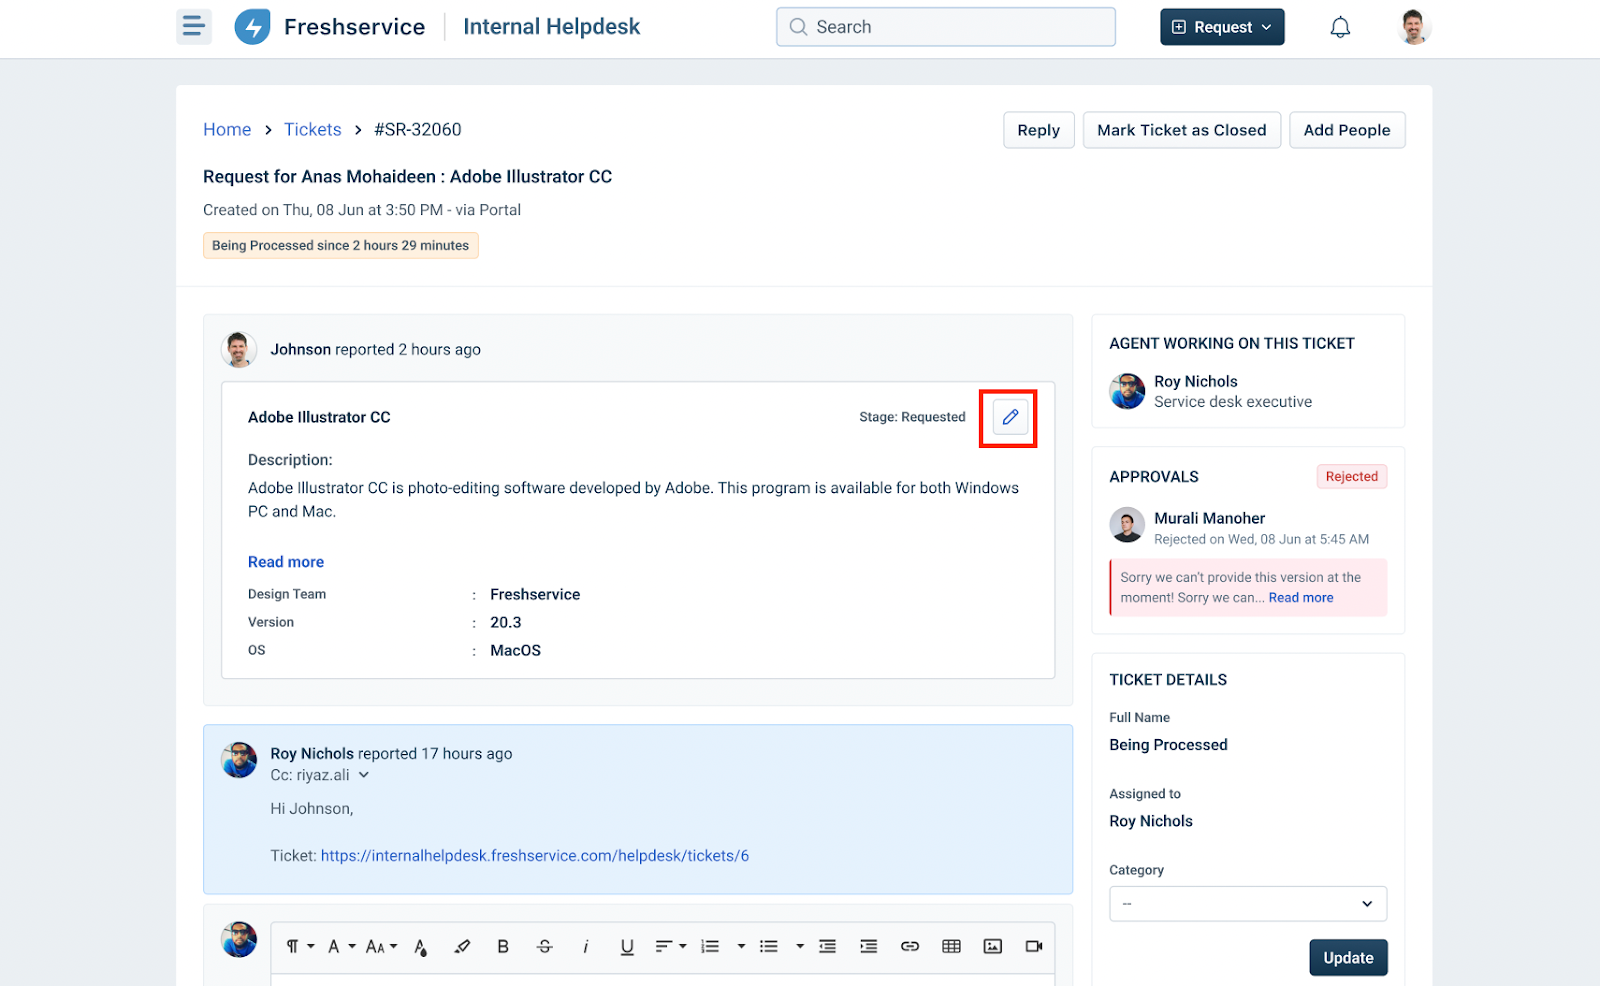Screen dimensions: 1600x986
Task: Mark Ticket as Closed
Action: [x=1182, y=130]
